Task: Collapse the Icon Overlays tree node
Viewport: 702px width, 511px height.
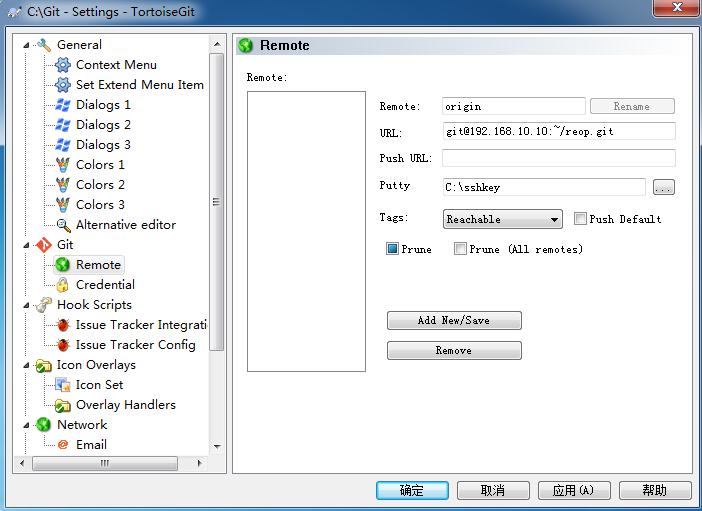Action: [x=26, y=365]
